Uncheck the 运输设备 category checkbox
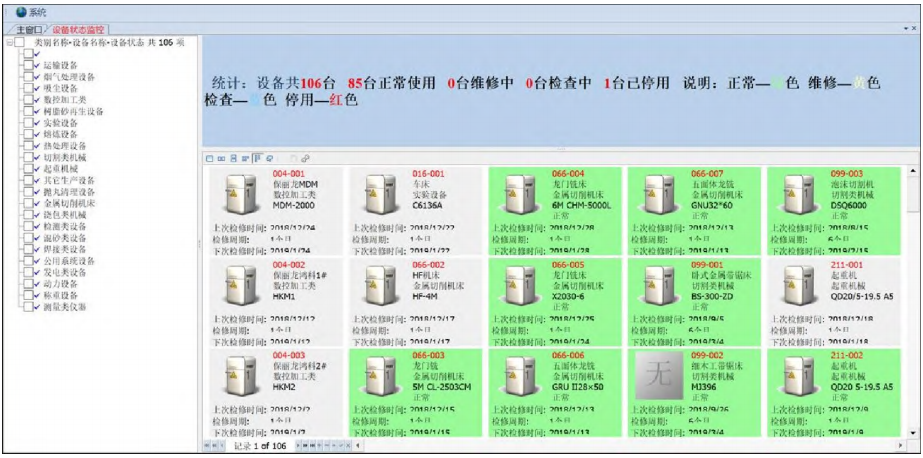The image size is (923, 458). 31,65
